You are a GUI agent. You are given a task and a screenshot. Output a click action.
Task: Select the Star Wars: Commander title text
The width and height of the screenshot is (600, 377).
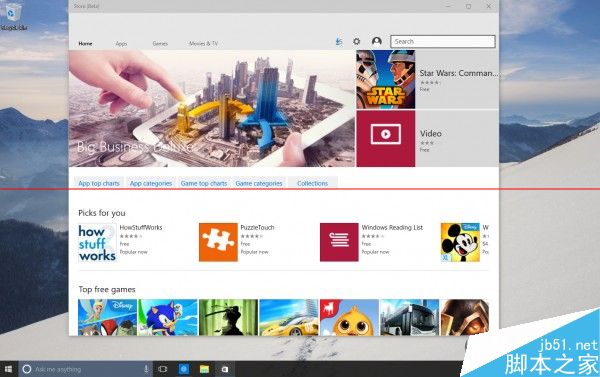click(x=459, y=73)
